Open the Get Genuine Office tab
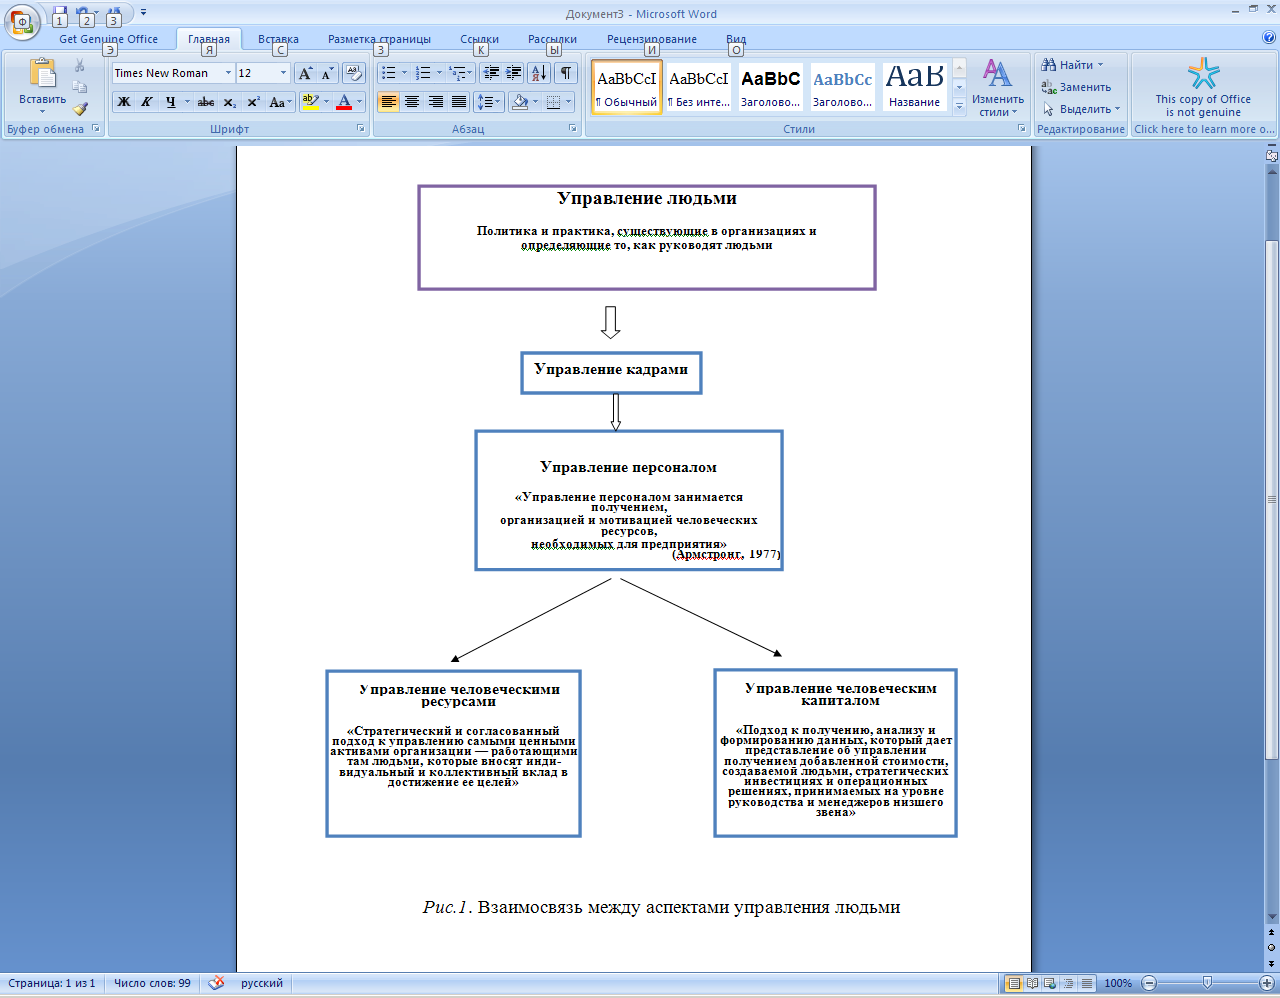This screenshot has height=998, width=1280. point(108,39)
